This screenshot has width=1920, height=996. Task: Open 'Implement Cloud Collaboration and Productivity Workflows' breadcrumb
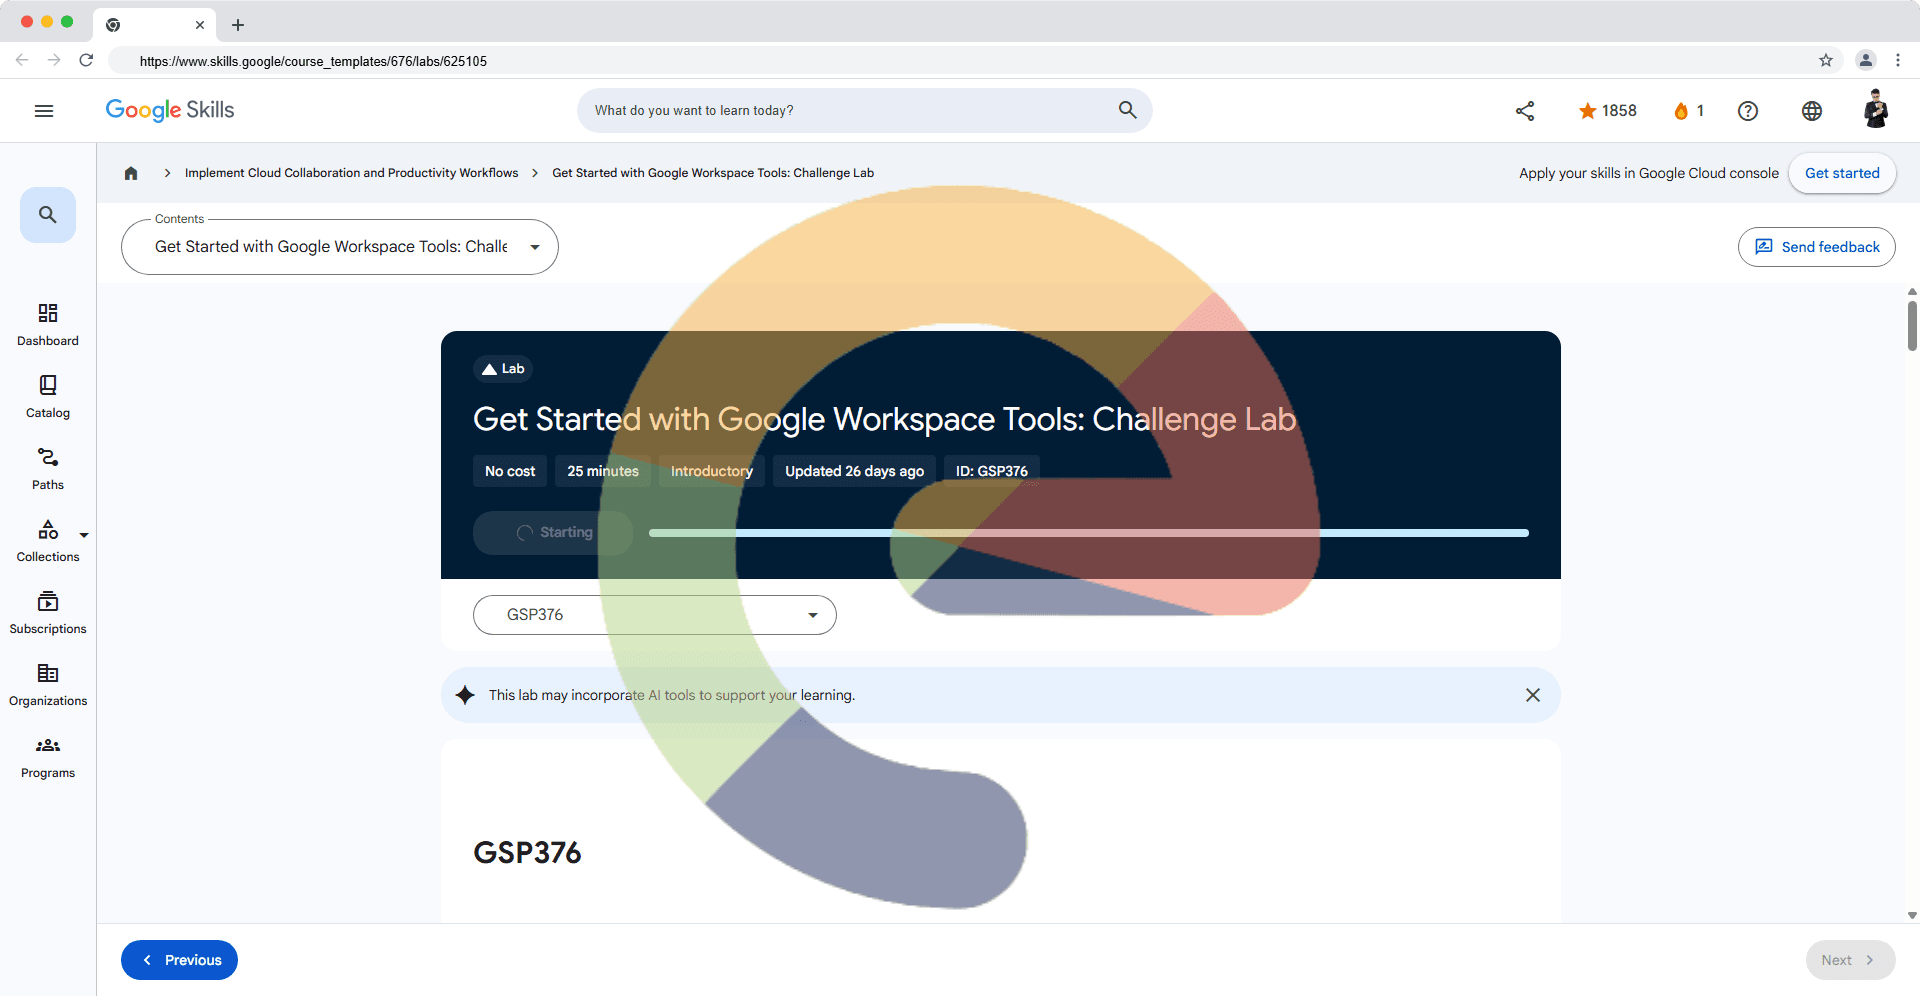(352, 173)
